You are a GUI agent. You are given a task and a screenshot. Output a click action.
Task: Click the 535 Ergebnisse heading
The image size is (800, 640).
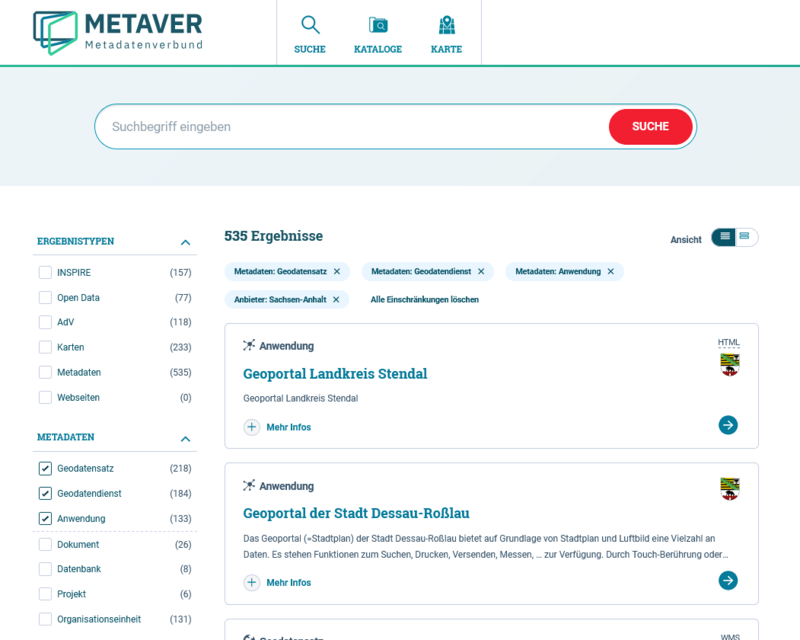click(273, 236)
